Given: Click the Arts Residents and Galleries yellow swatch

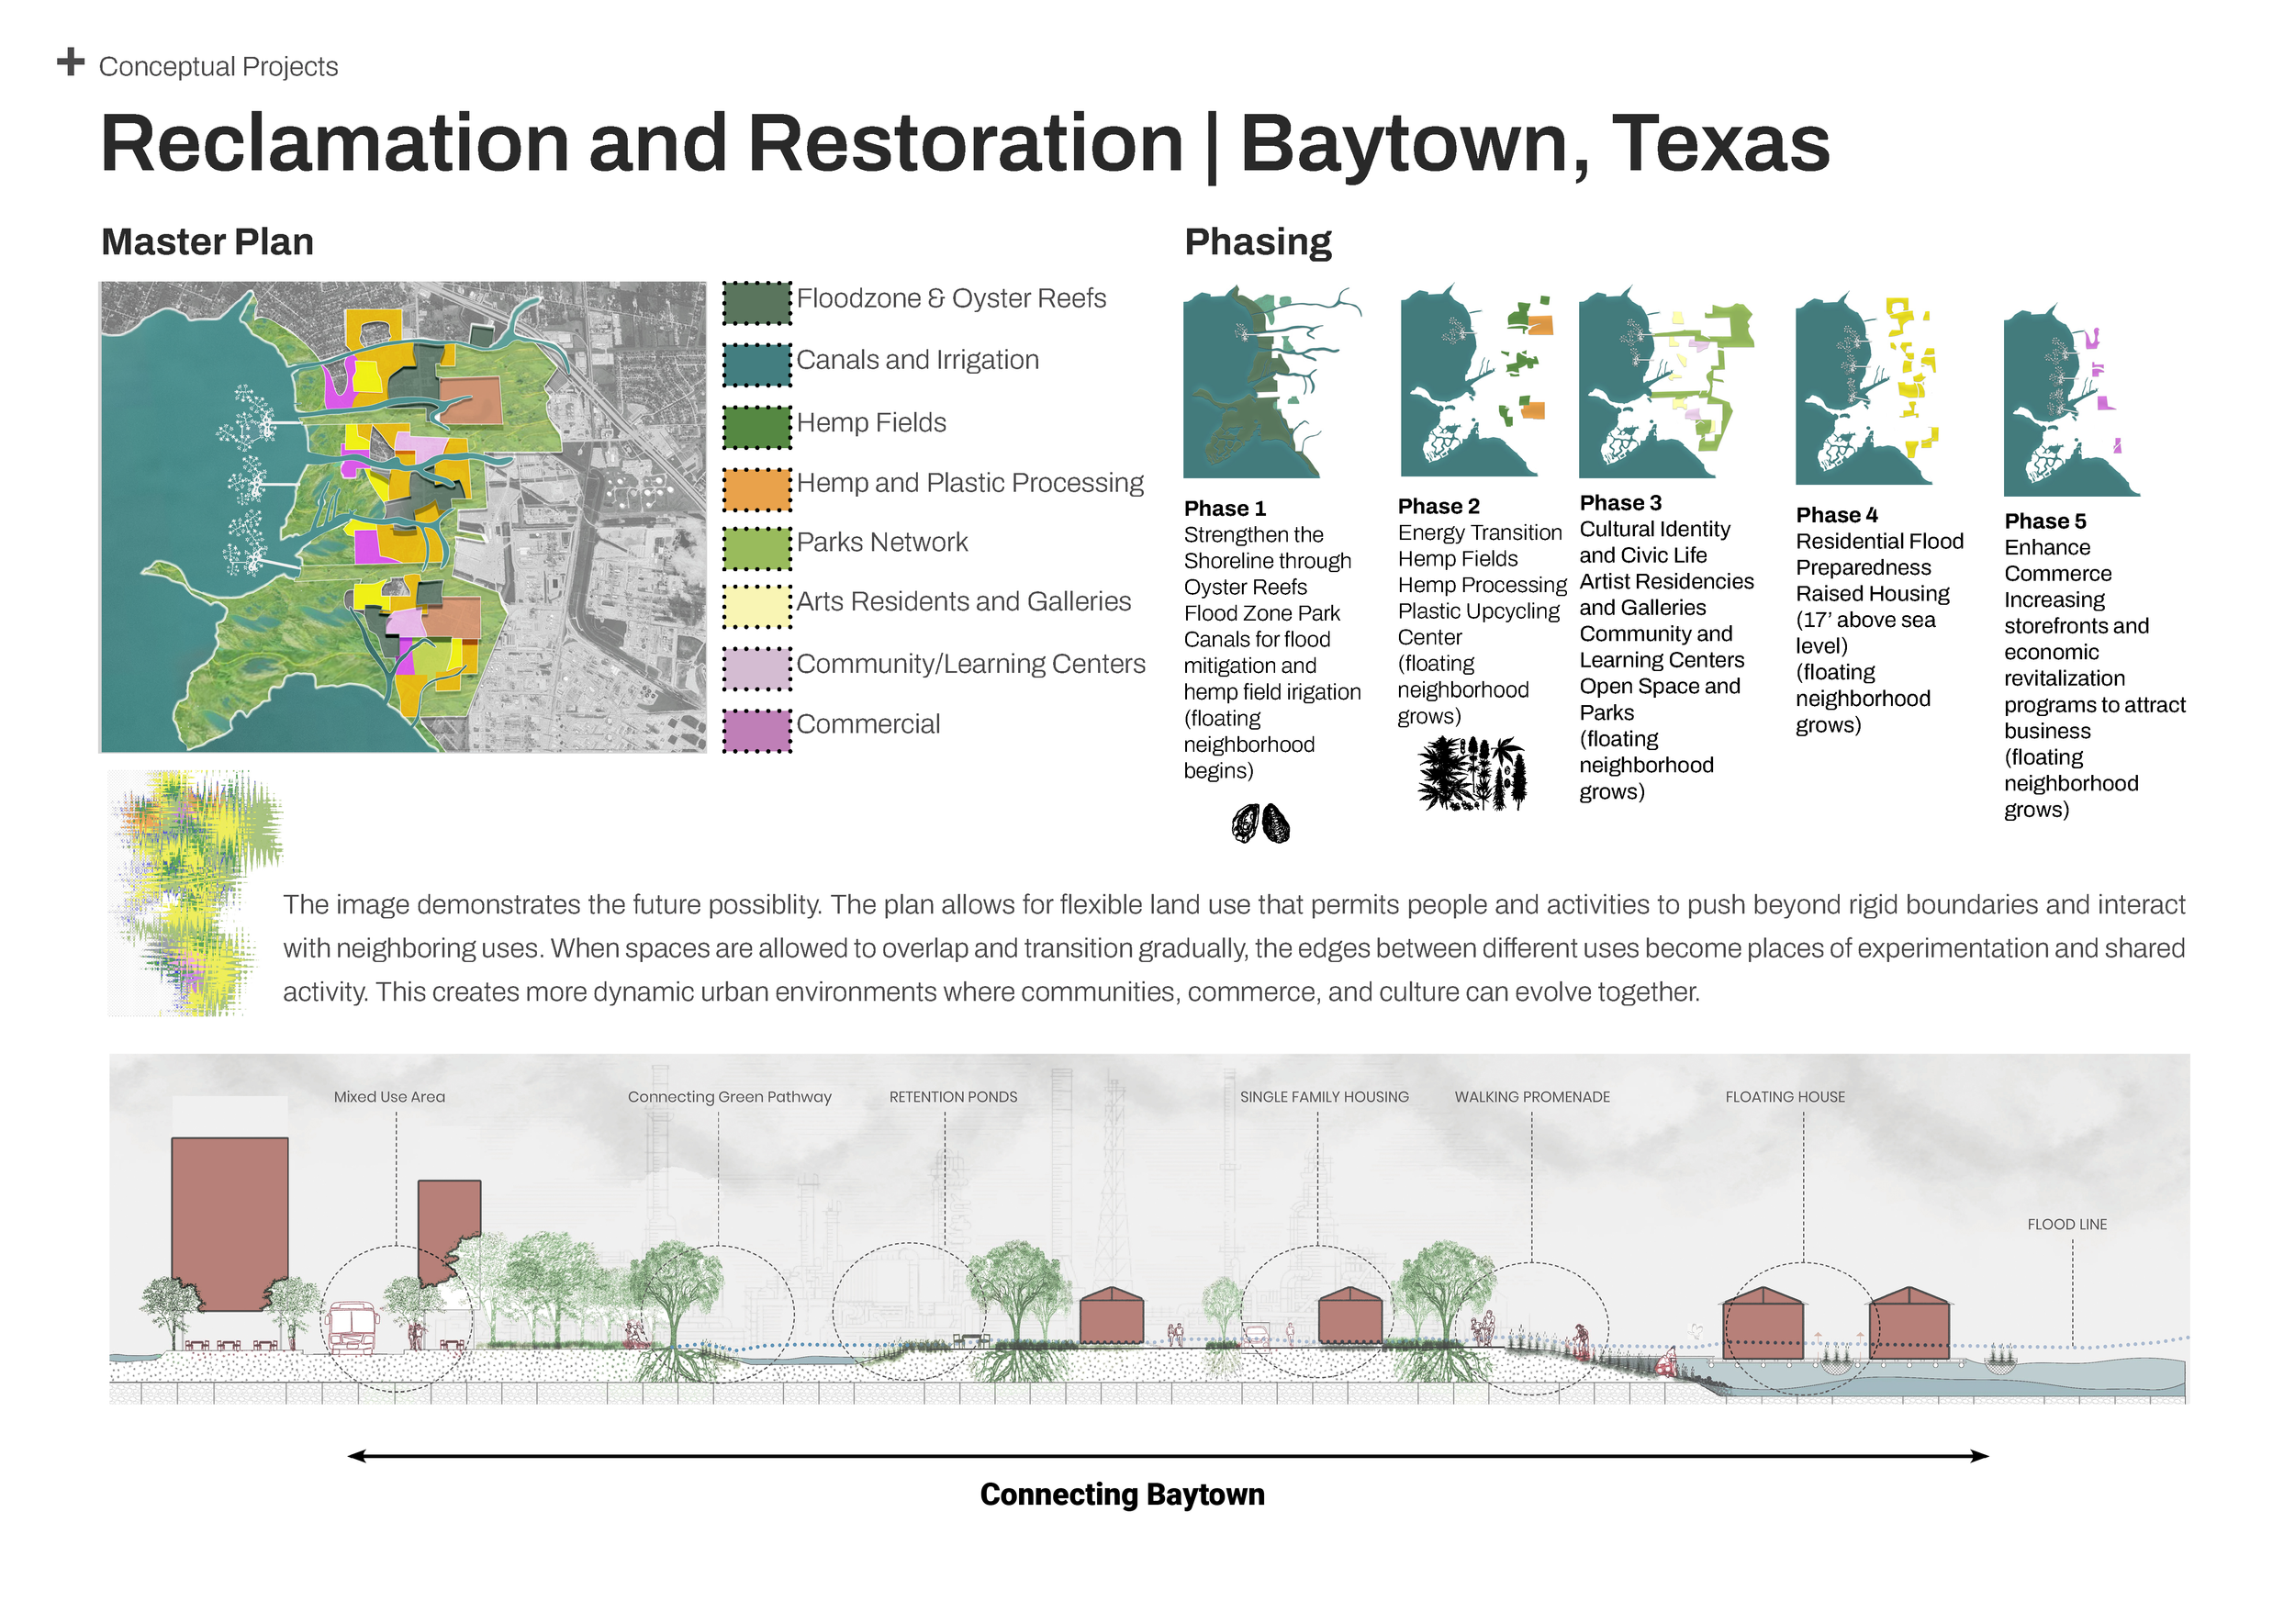Looking at the screenshot, I should click(x=756, y=607).
